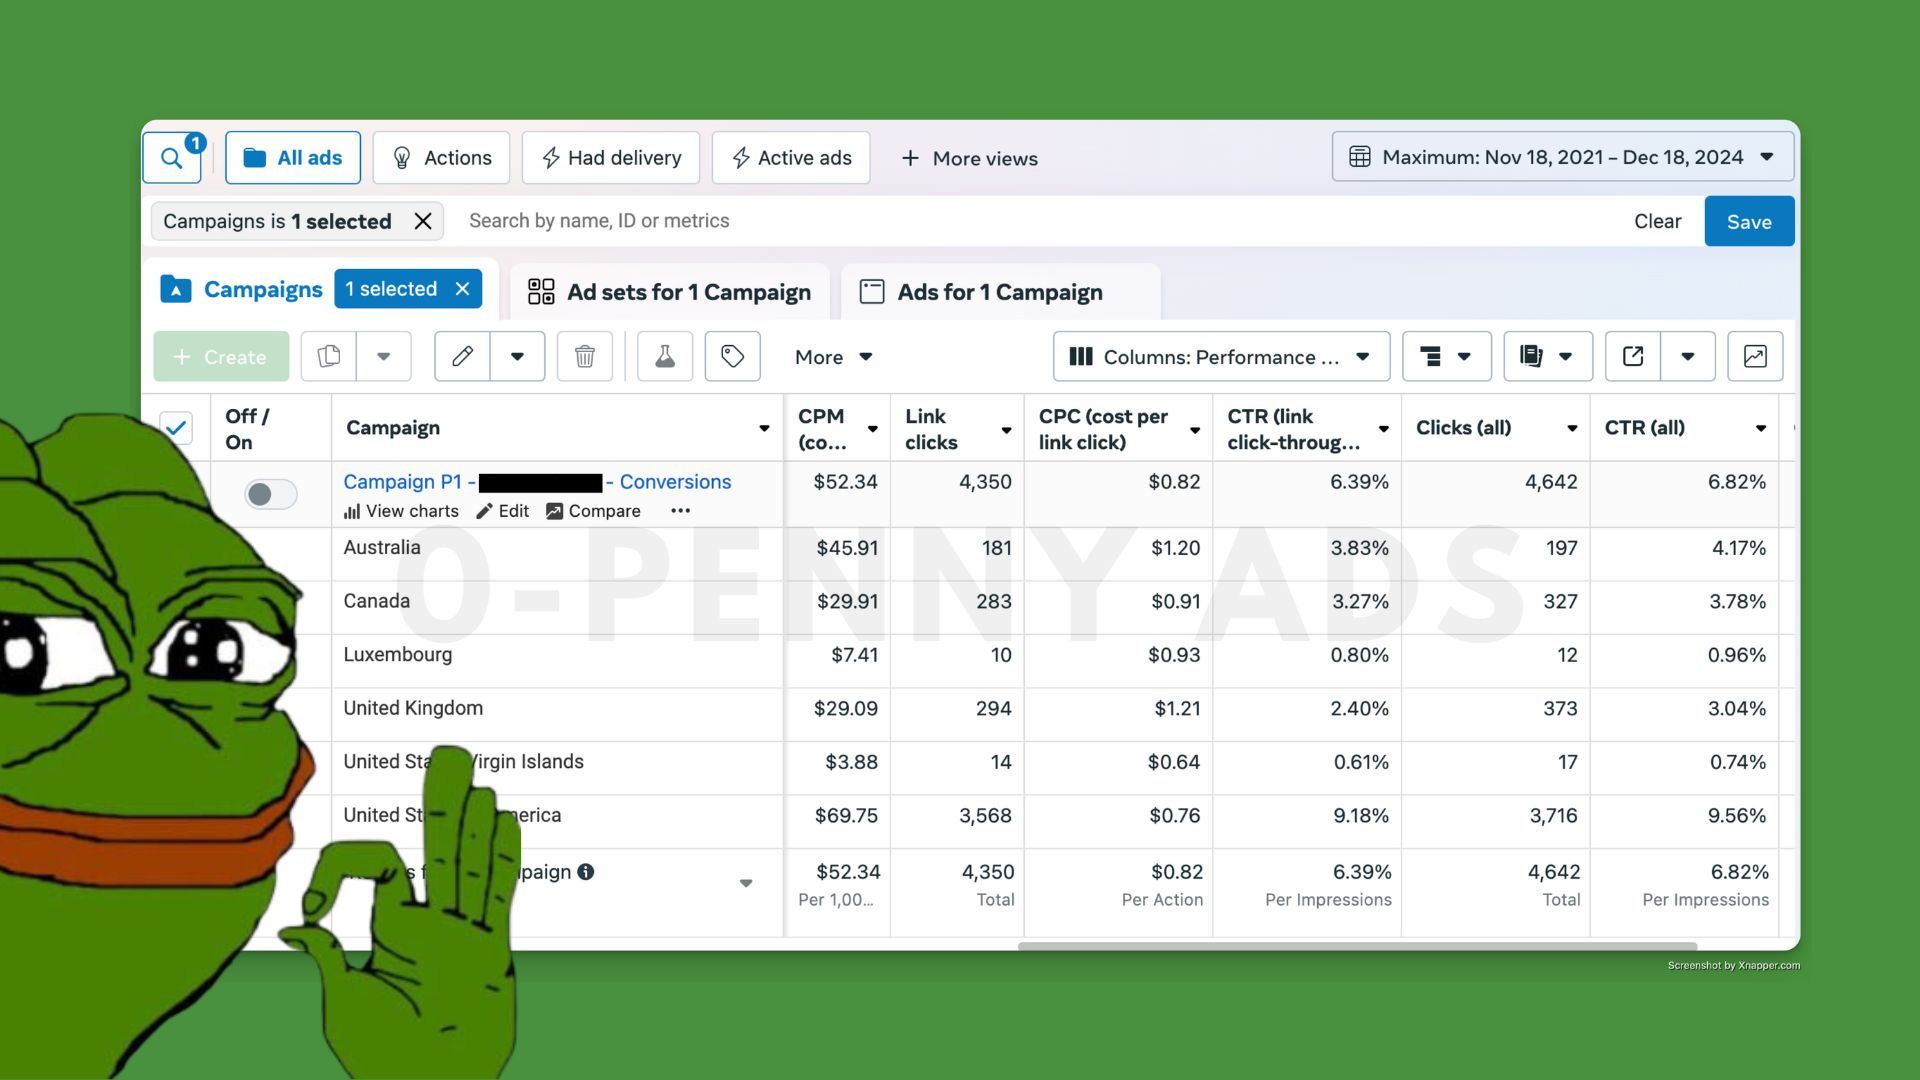Open the date range picker
The width and height of the screenshot is (1920, 1080).
click(1562, 157)
